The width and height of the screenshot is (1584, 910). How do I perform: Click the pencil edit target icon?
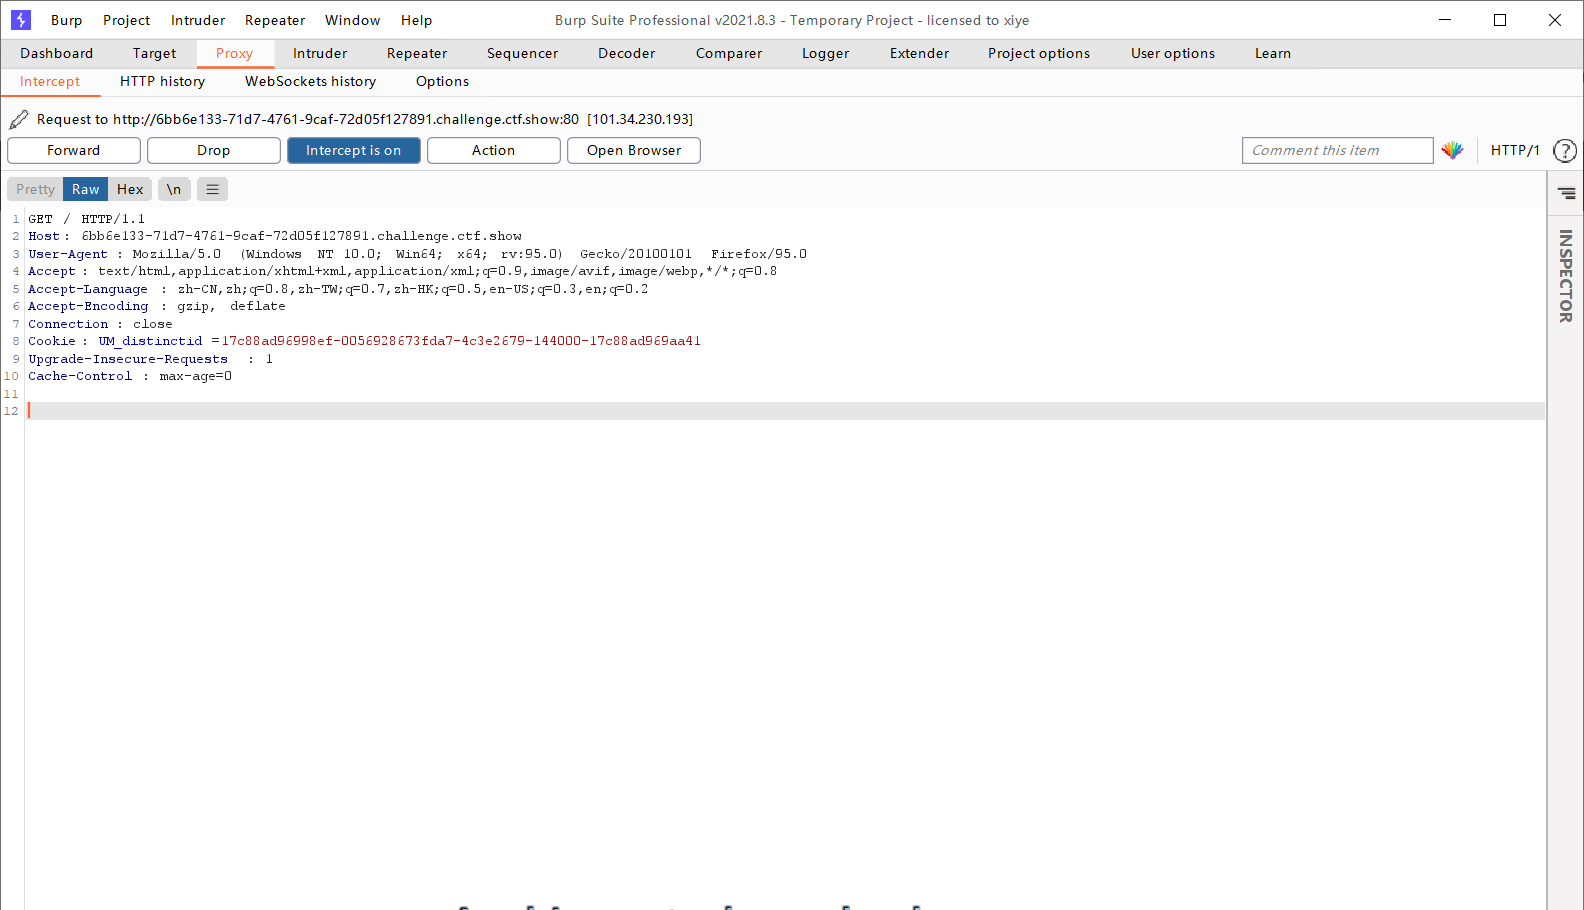tap(19, 120)
